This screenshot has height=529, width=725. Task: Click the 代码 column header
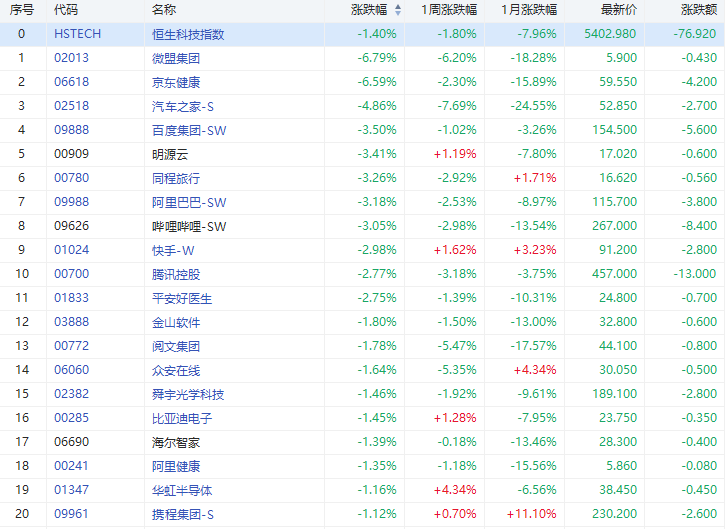(66, 10)
